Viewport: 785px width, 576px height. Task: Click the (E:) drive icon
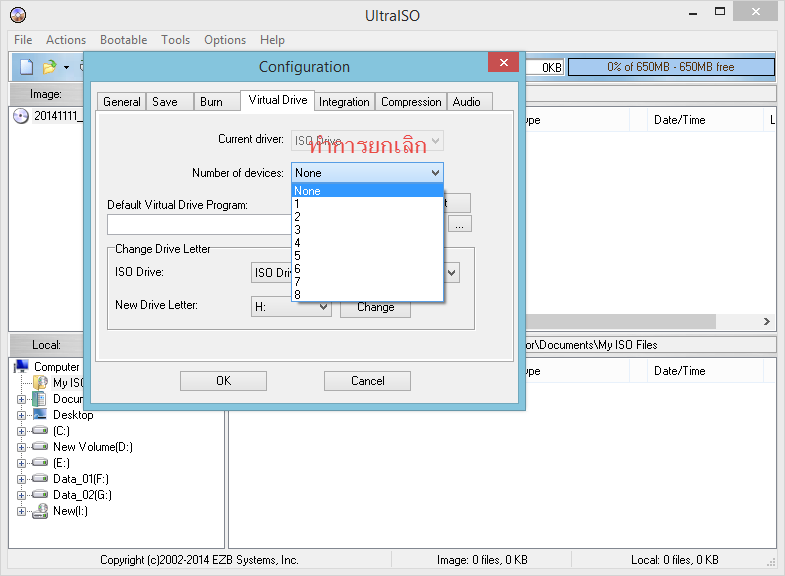pyautogui.click(x=40, y=462)
